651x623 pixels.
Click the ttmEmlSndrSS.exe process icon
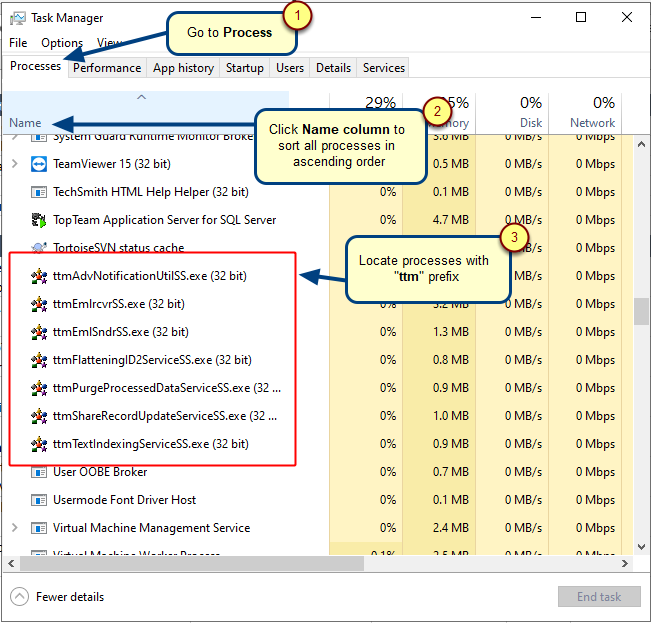click(x=39, y=332)
